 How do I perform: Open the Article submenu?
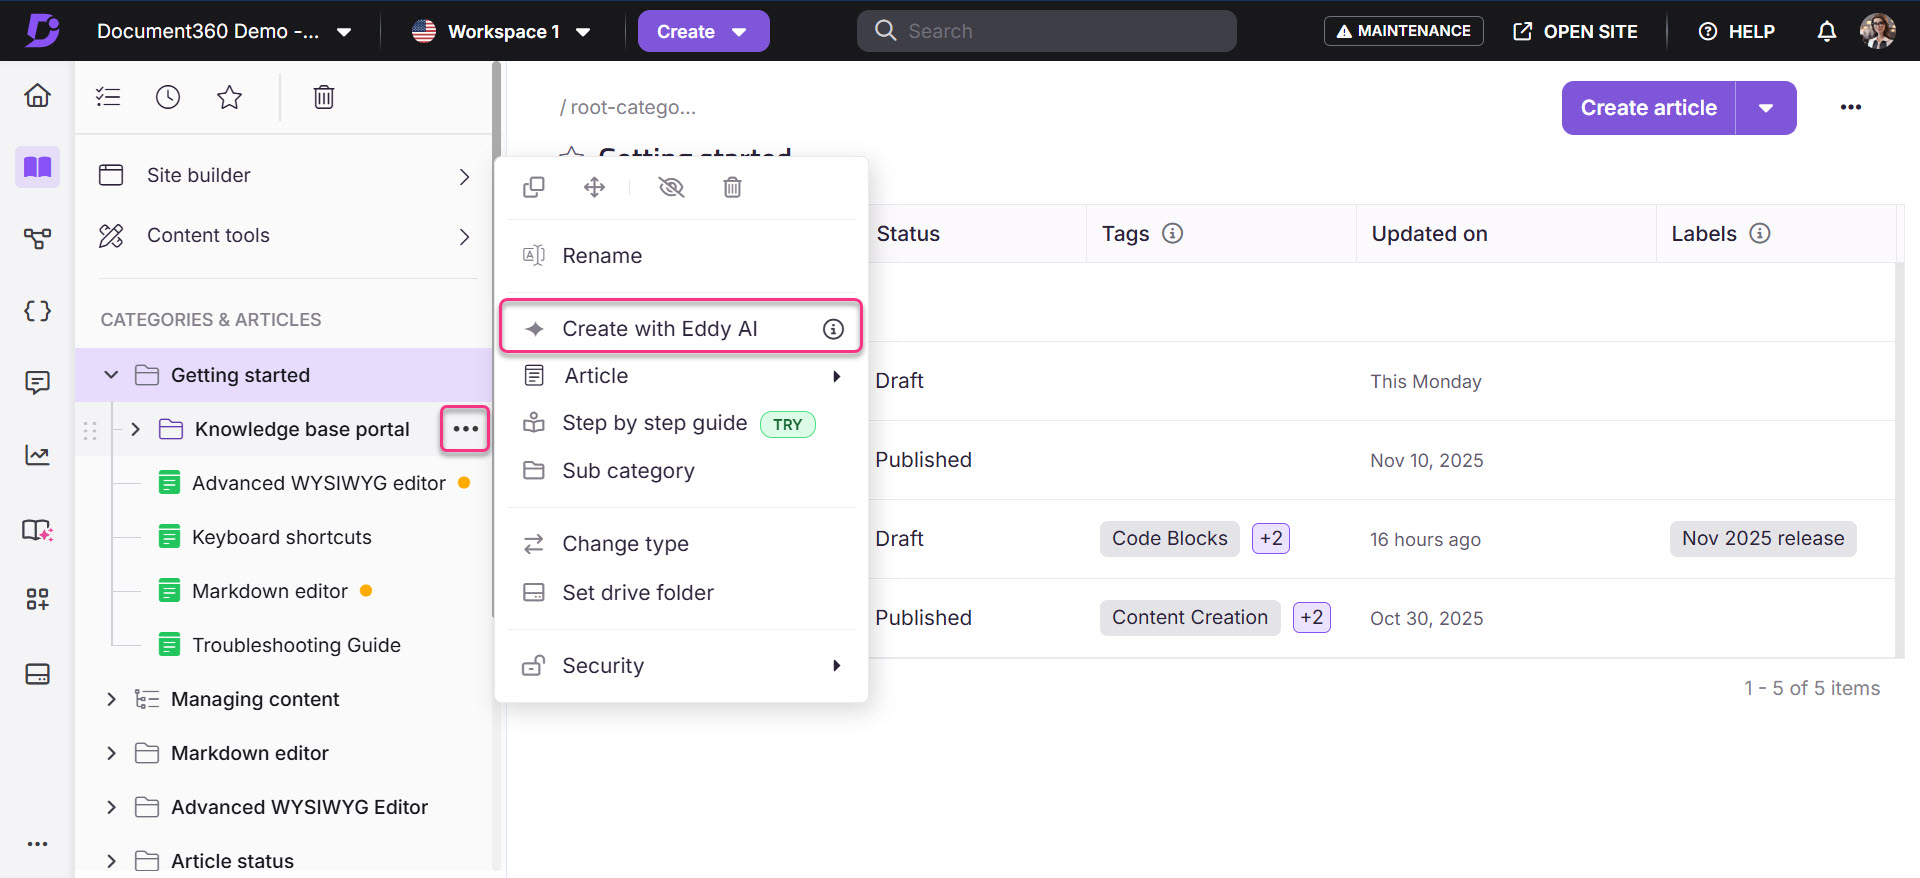pyautogui.click(x=682, y=376)
